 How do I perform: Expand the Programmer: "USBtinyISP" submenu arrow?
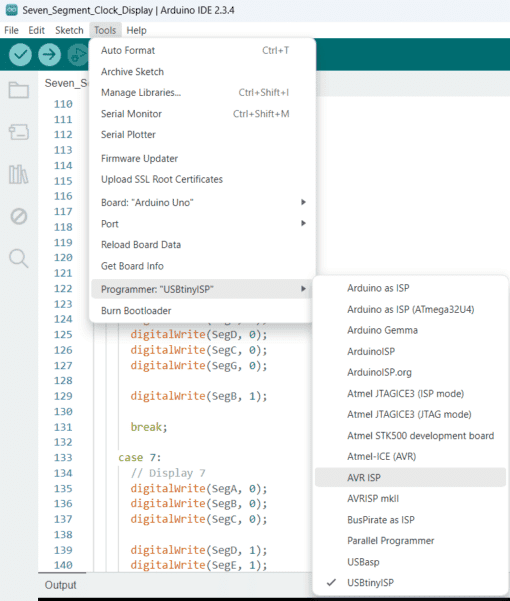tap(303, 289)
